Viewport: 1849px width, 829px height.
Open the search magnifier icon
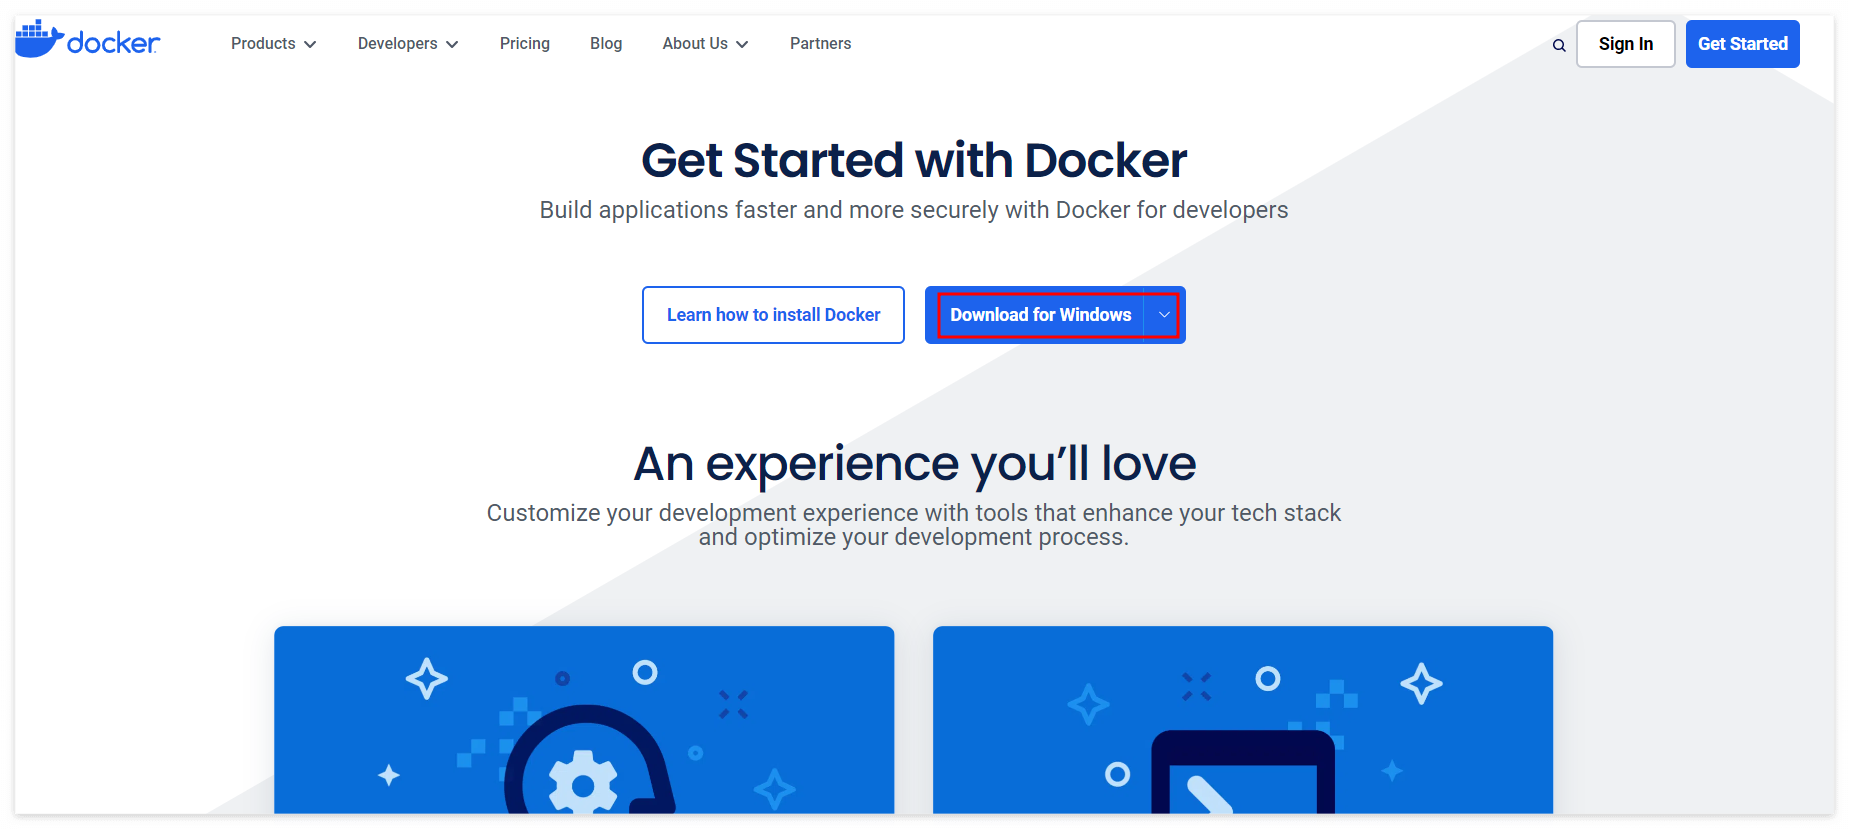coord(1558,45)
